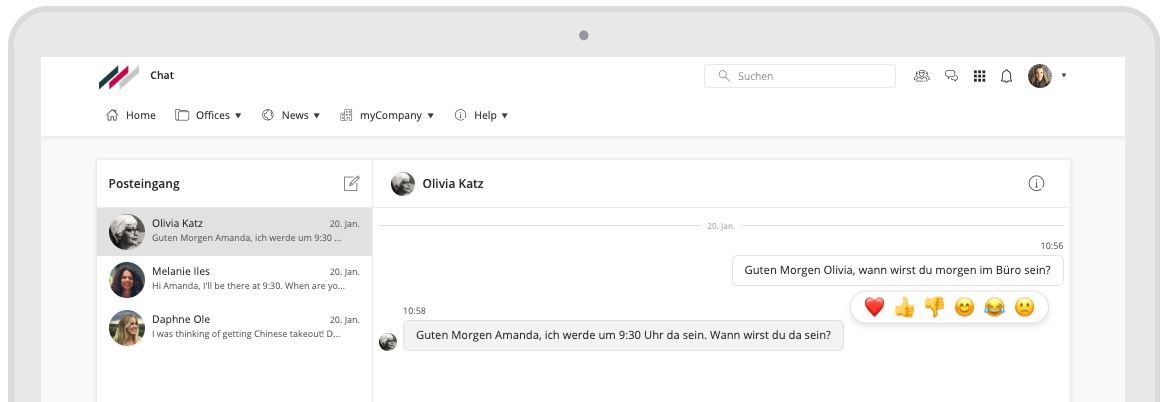Click small sender avatar beside Olivia's reply
Image resolution: width=1166 pixels, height=402 pixels.
[x=388, y=342]
